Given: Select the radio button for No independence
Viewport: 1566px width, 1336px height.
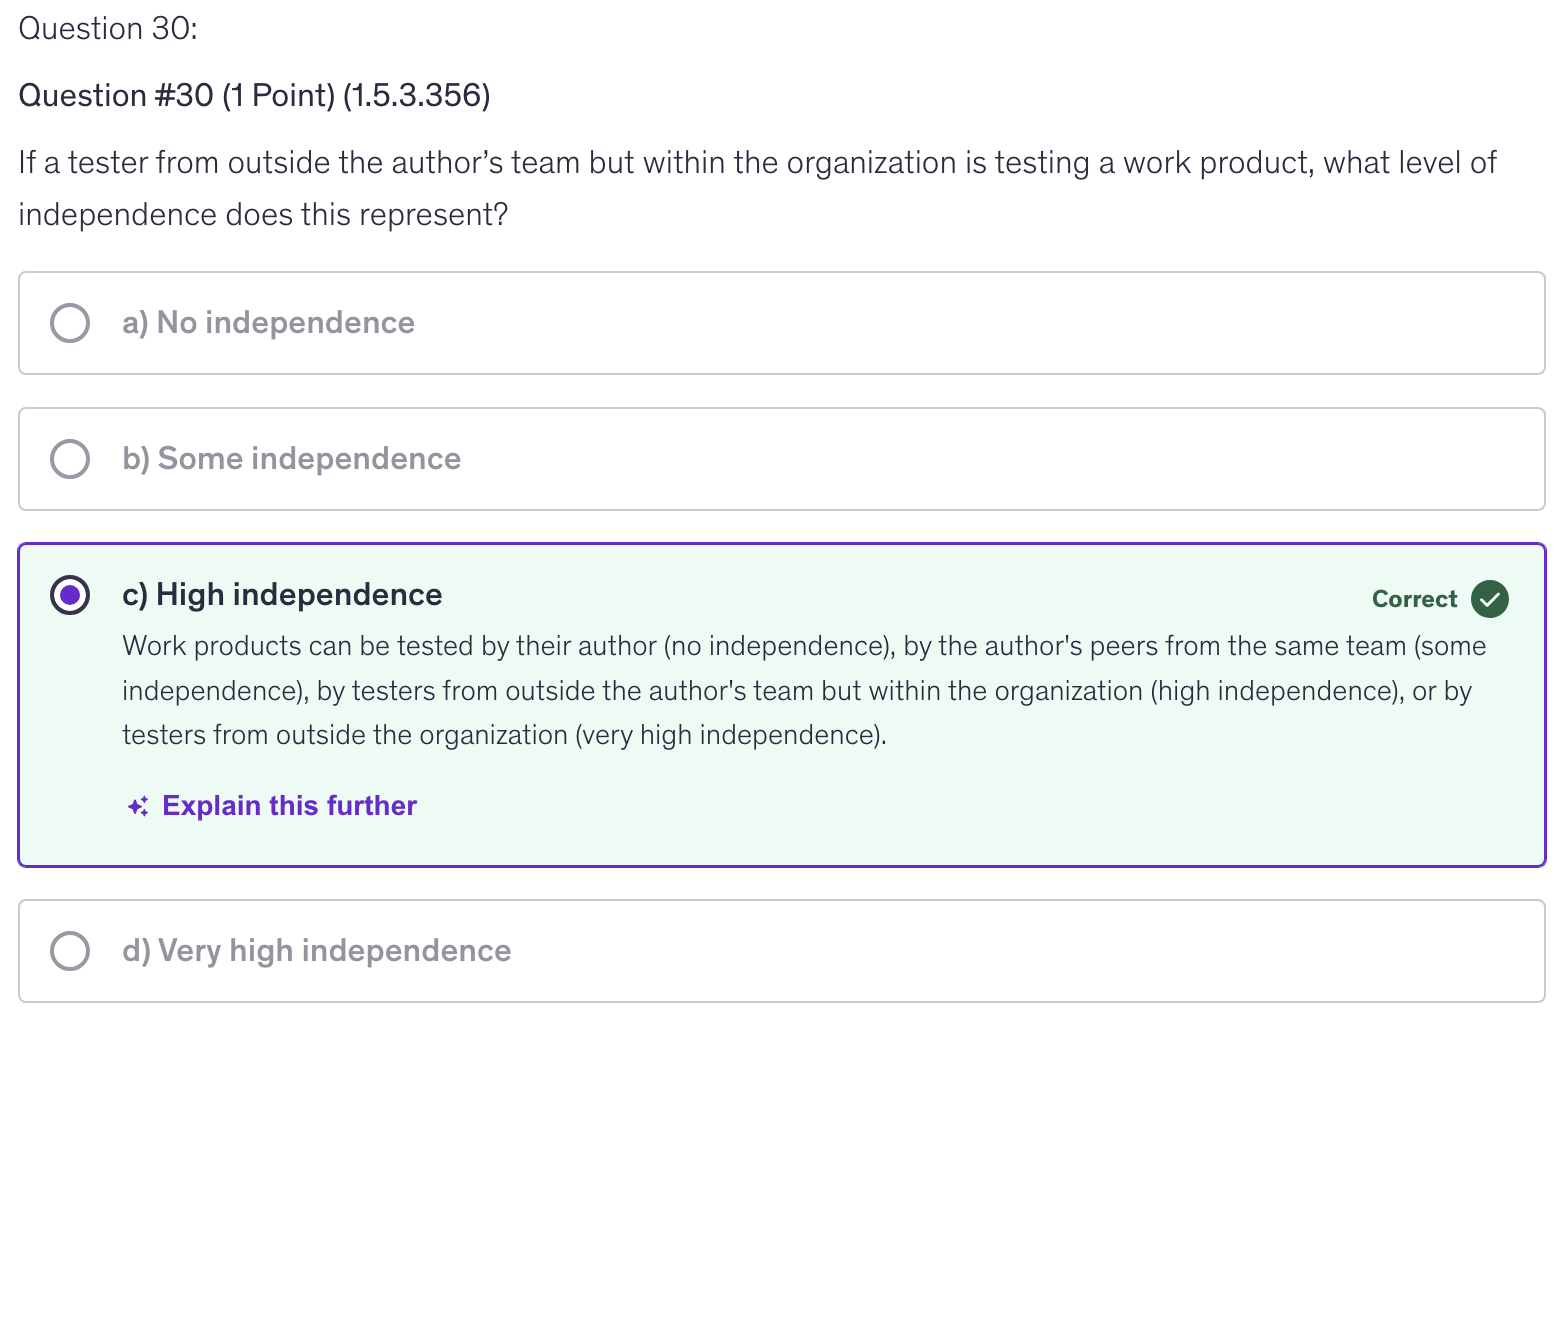Looking at the screenshot, I should 70,323.
